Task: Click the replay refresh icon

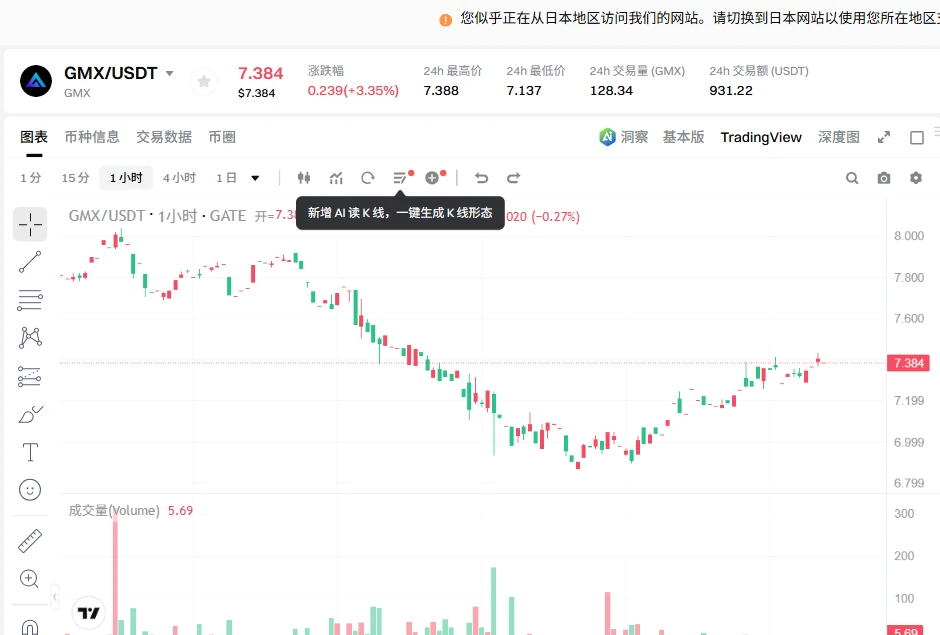Action: 368,177
